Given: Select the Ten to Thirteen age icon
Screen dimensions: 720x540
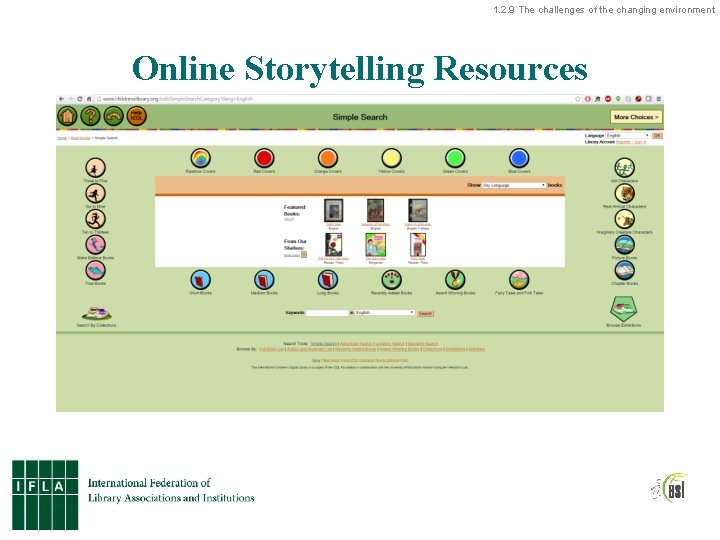Looking at the screenshot, I should click(96, 219).
